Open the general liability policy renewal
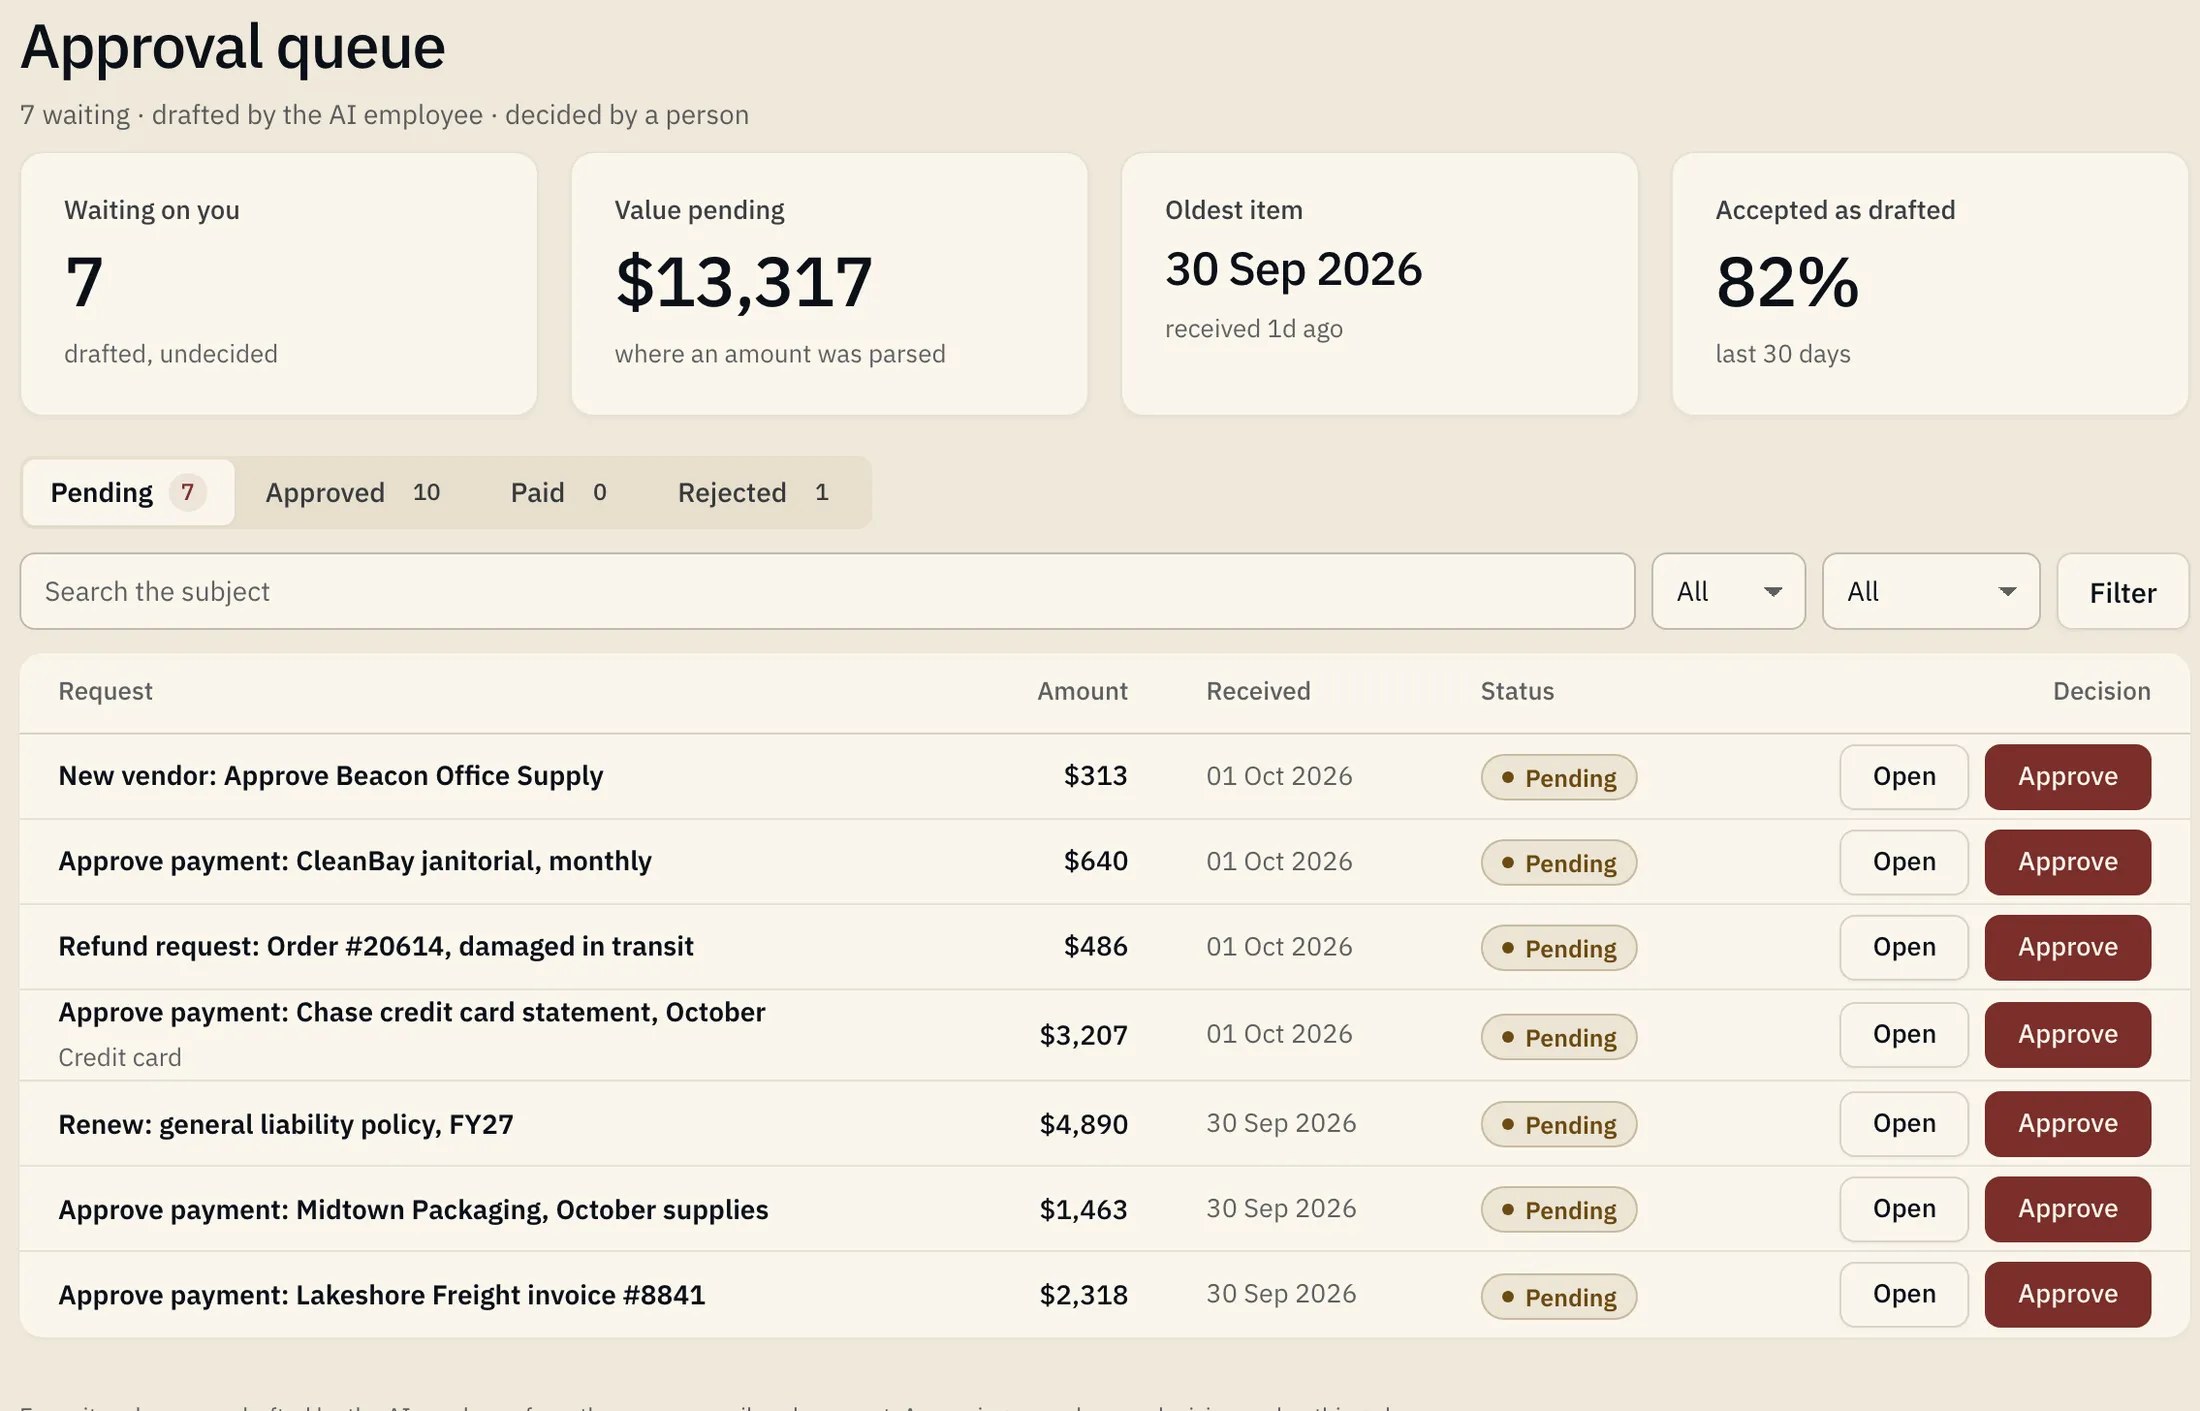This screenshot has height=1411, width=2200. coord(1903,1123)
